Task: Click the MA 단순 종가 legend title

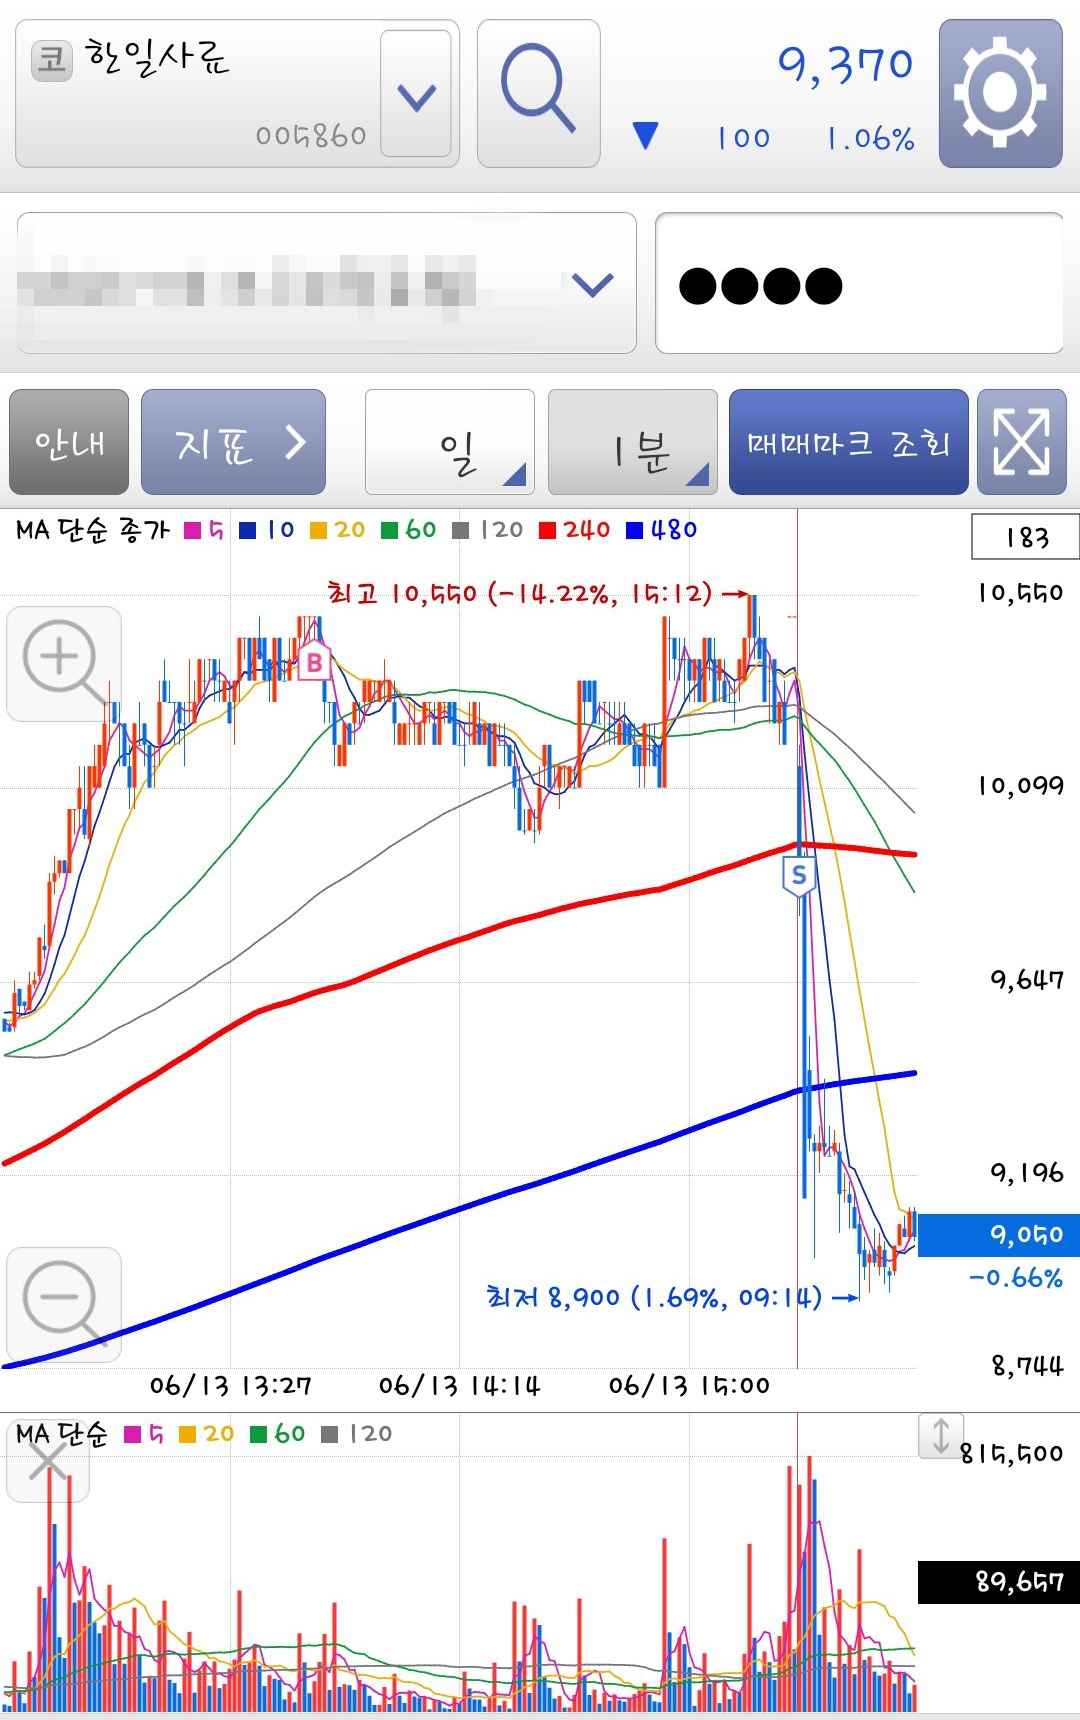Action: coord(92,530)
